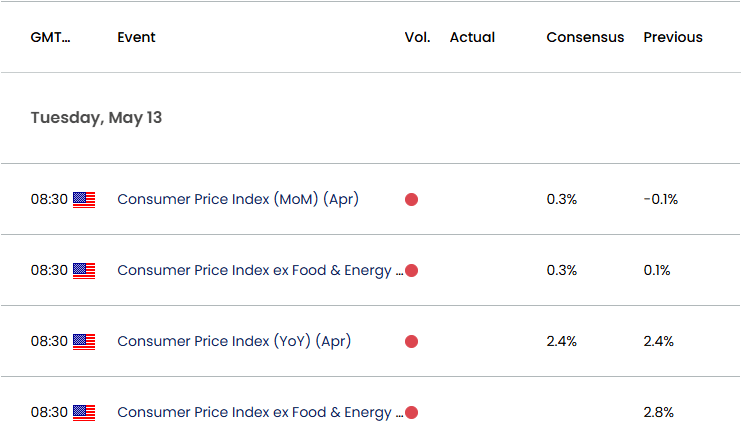Image resolution: width=742 pixels, height=444 pixels.
Task: Select the GMT time column header
Action: [50, 37]
